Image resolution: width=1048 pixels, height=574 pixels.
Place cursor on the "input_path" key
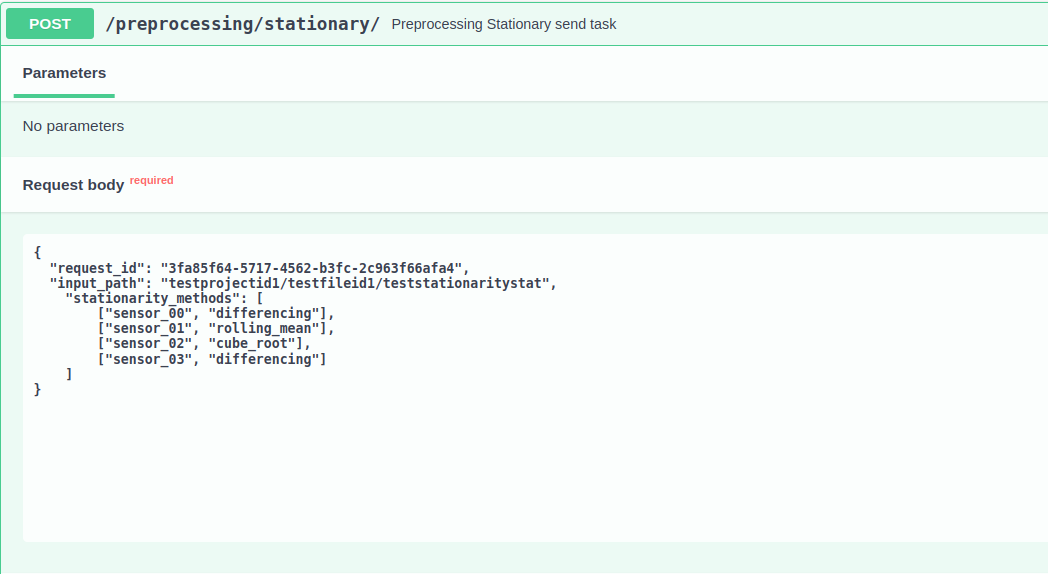point(95,283)
